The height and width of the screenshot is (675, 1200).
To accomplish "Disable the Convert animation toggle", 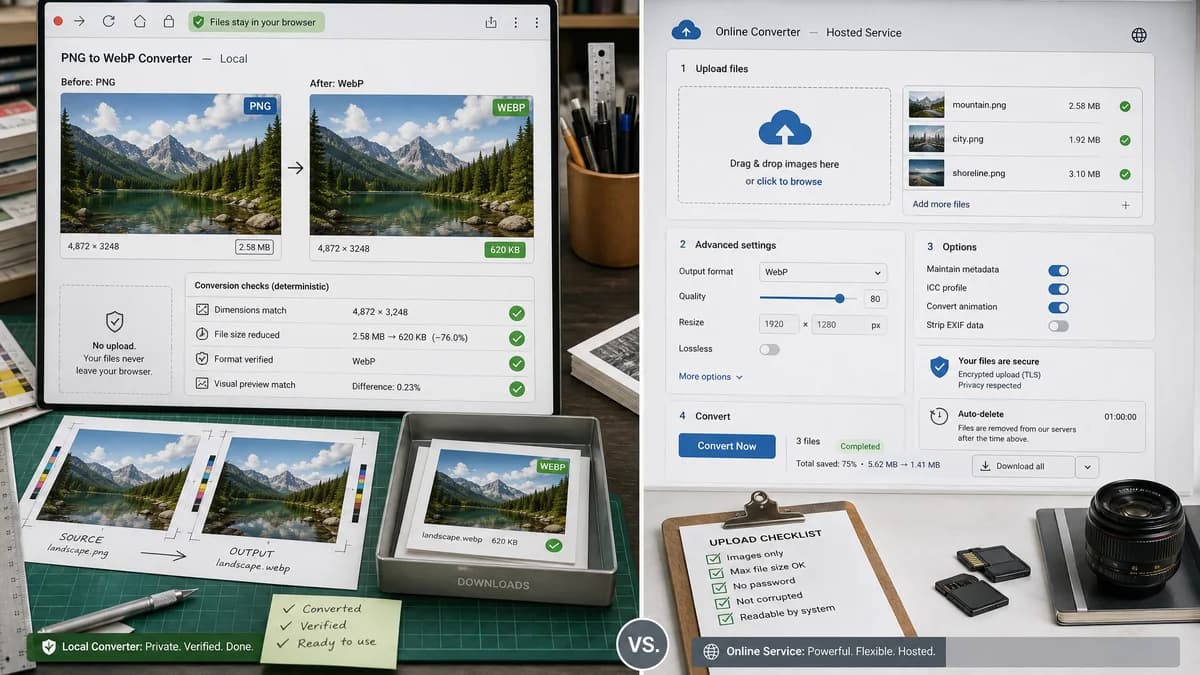I will click(x=1058, y=307).
